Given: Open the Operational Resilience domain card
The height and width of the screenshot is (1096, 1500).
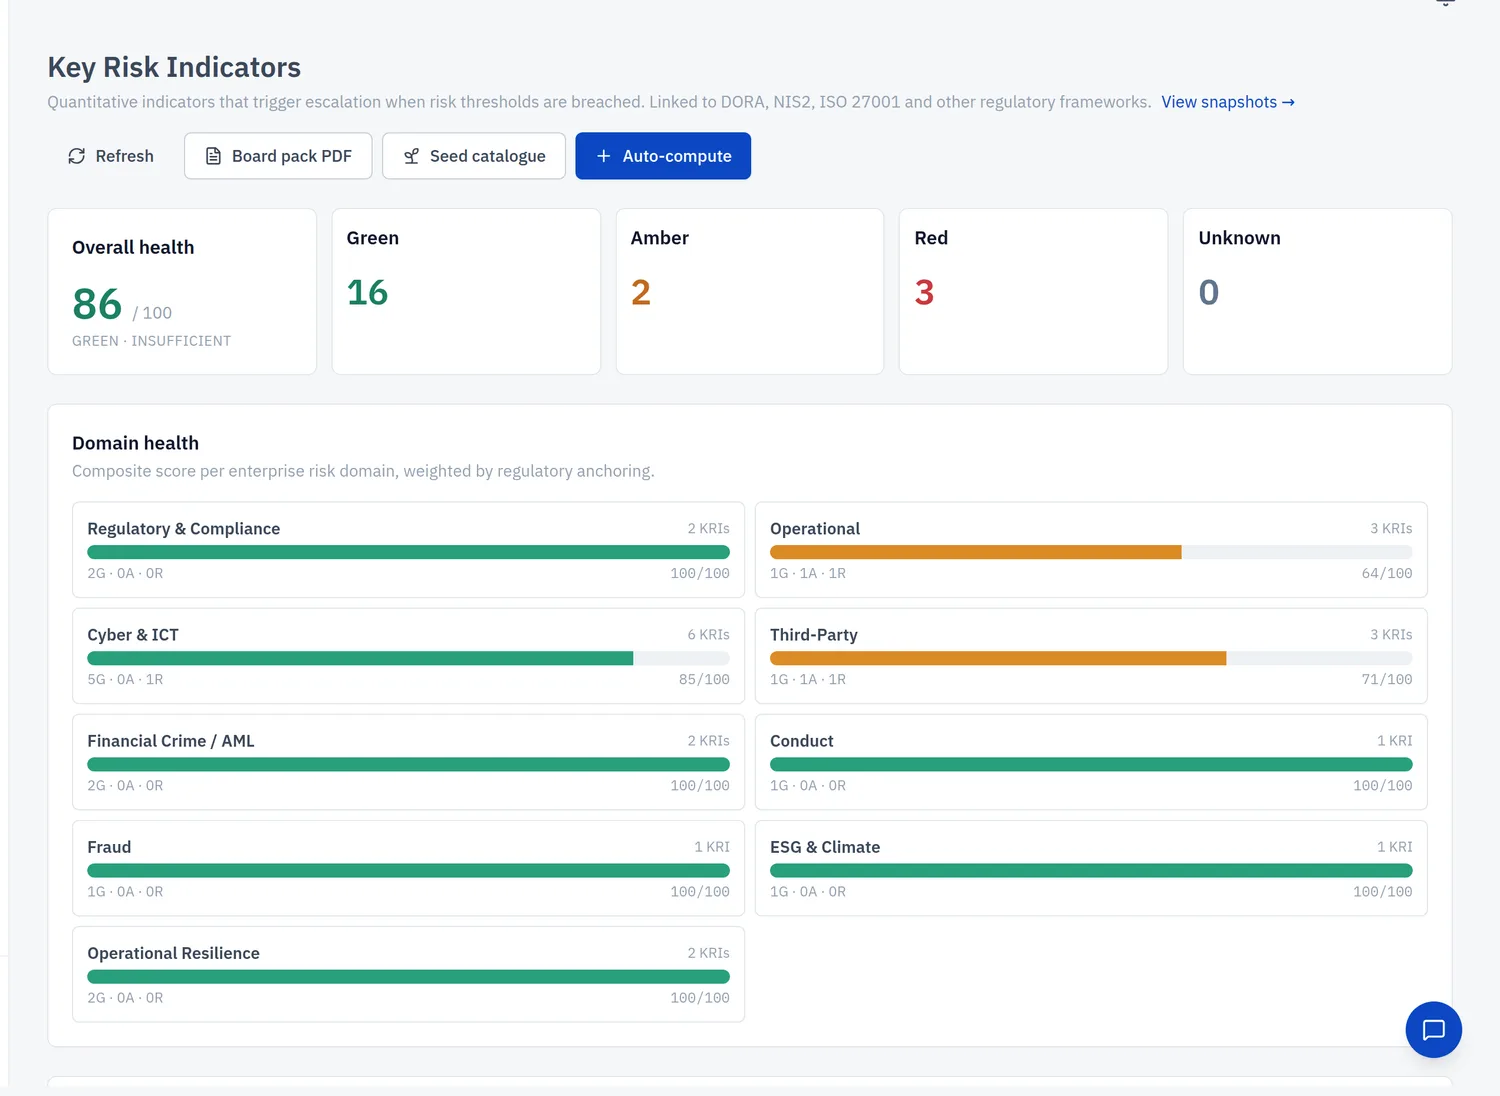Looking at the screenshot, I should click(408, 974).
